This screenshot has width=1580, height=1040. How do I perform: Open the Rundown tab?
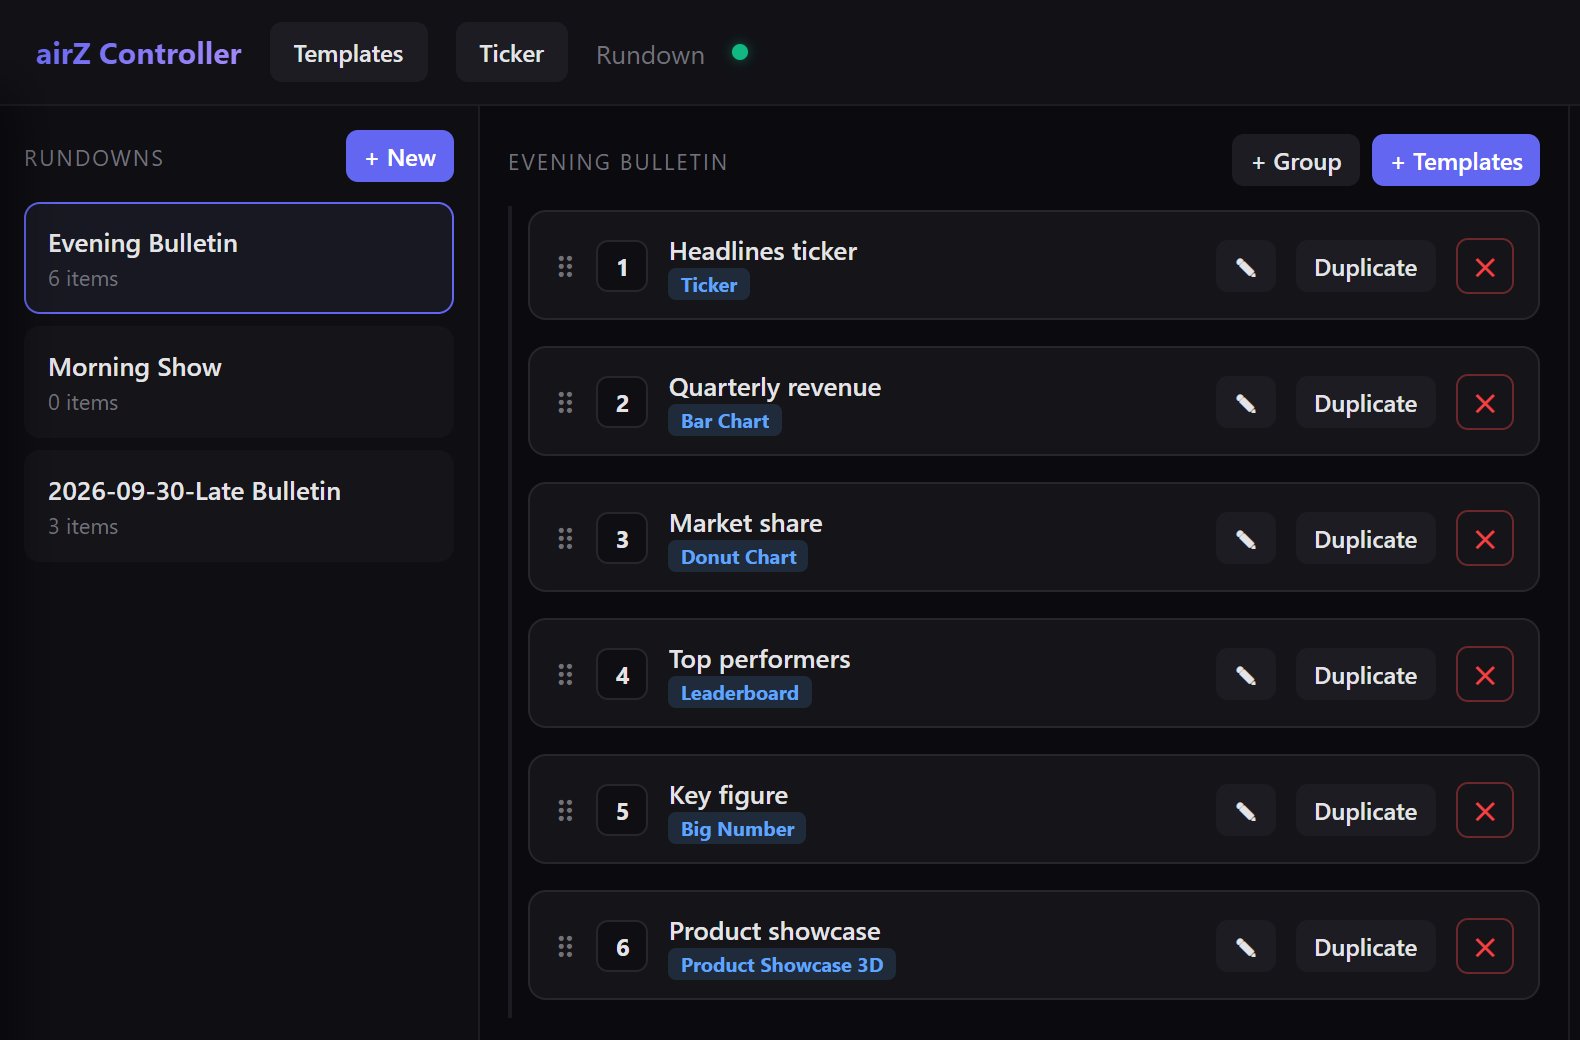coord(650,55)
